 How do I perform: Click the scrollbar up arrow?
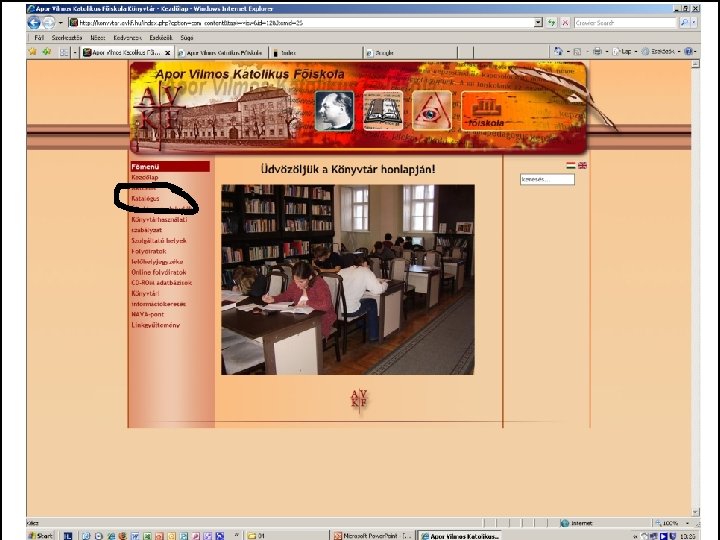coord(695,64)
